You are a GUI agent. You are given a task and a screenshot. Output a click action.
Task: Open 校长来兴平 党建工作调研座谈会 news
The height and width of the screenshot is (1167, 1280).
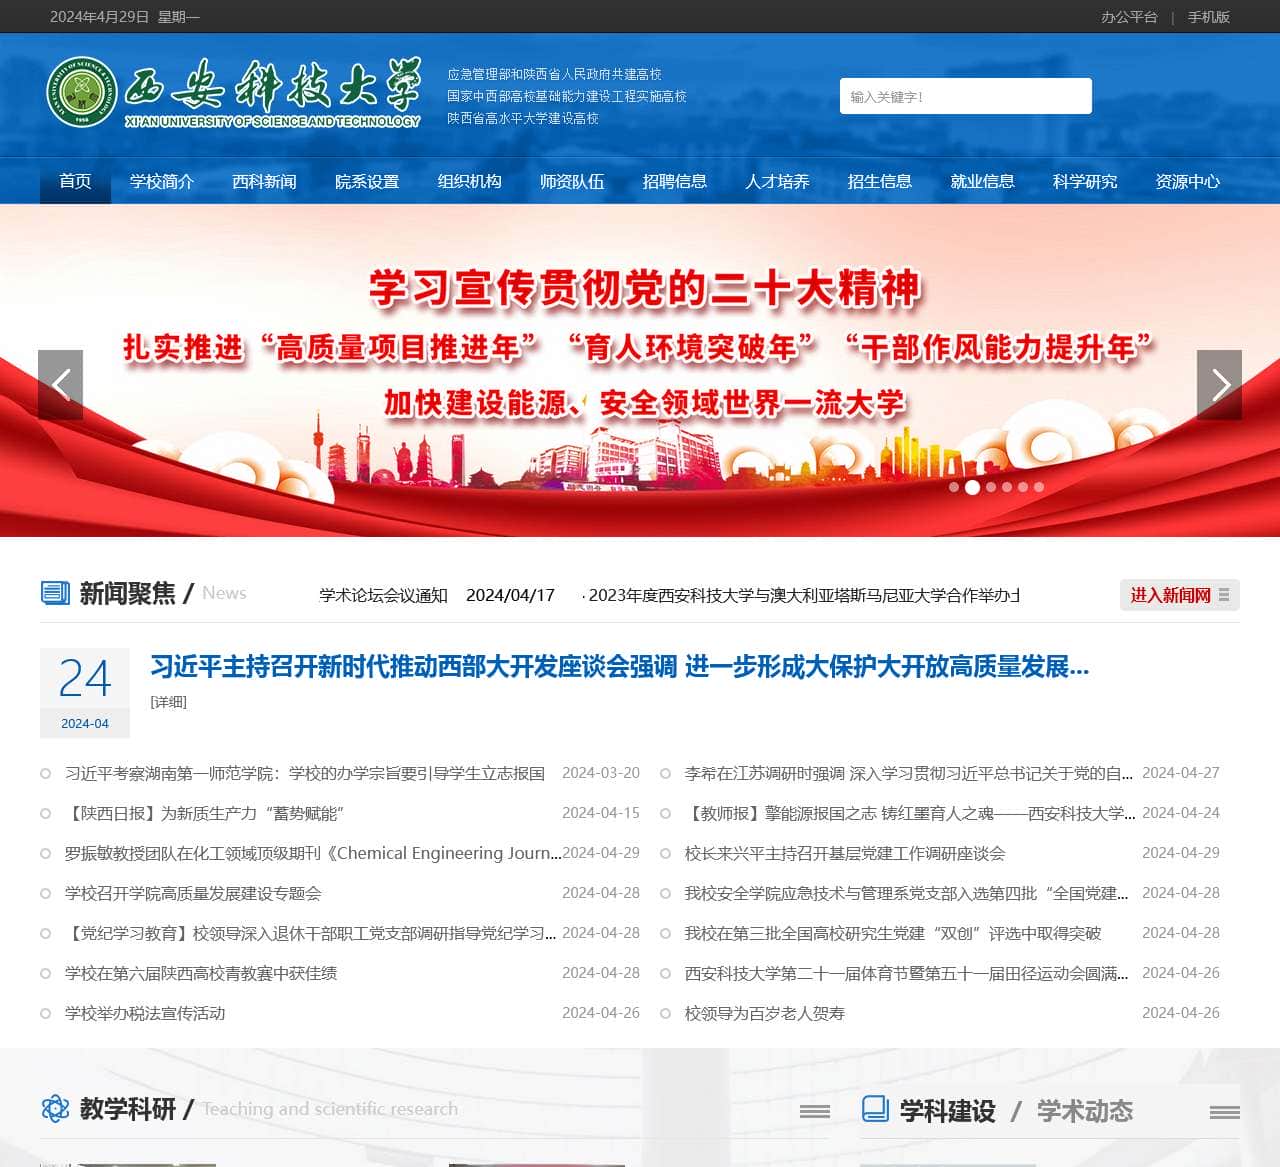[845, 853]
